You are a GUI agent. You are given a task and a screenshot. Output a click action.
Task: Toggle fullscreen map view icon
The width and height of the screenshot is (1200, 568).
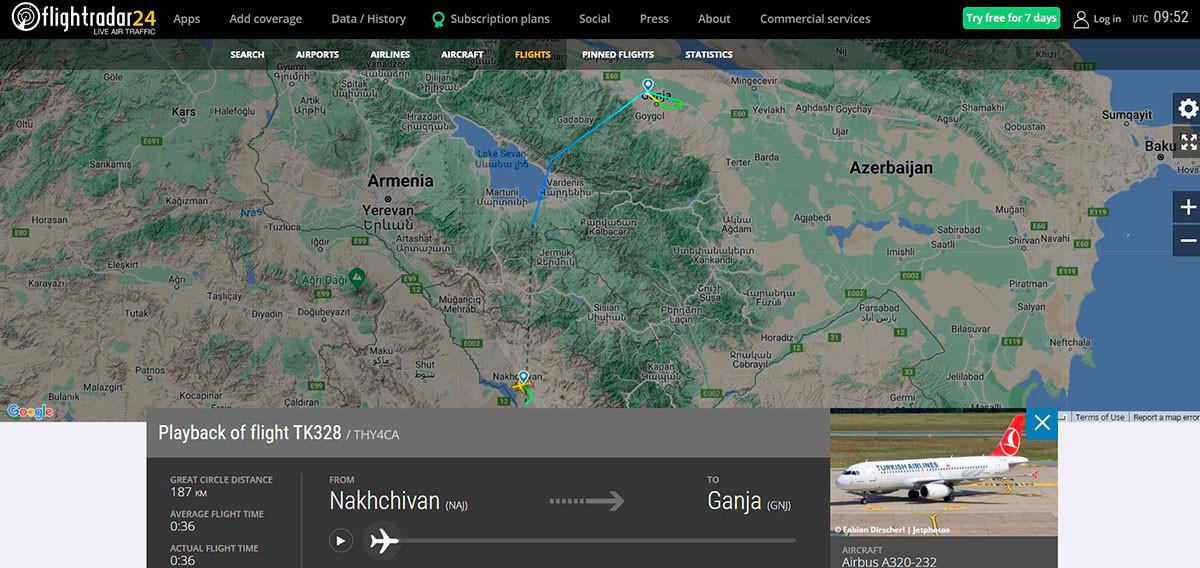click(x=1187, y=142)
